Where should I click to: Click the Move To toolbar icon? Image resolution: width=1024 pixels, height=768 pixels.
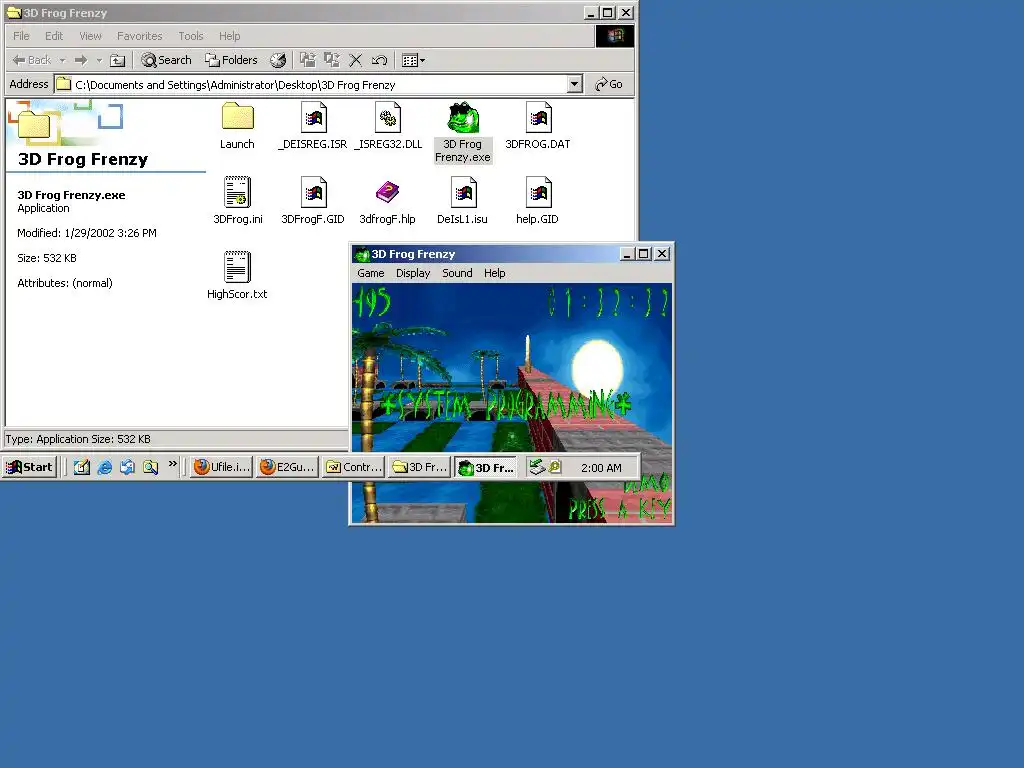308,60
